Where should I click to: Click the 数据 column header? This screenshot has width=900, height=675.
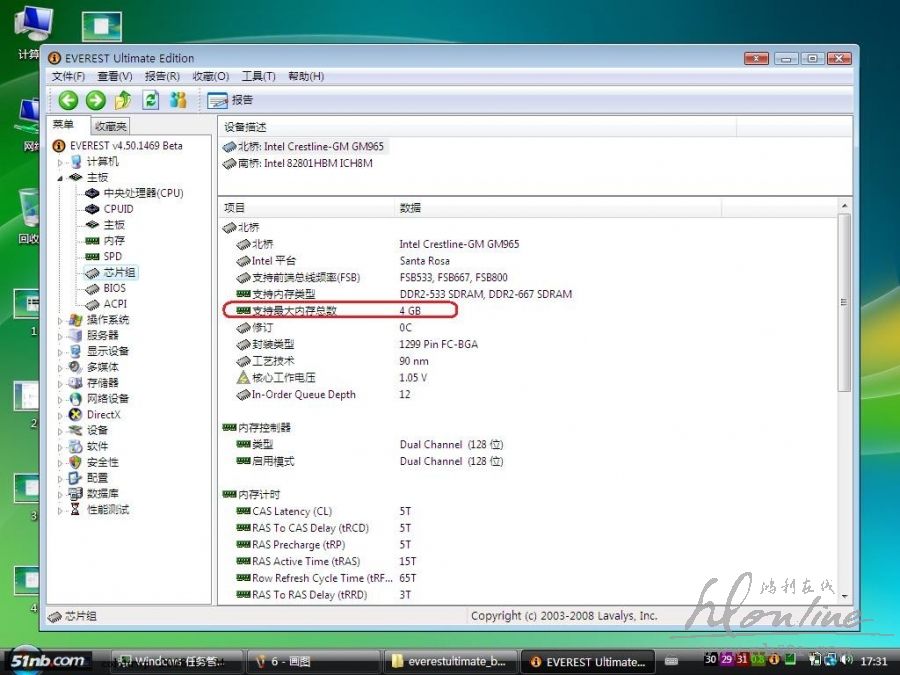pyautogui.click(x=558, y=208)
